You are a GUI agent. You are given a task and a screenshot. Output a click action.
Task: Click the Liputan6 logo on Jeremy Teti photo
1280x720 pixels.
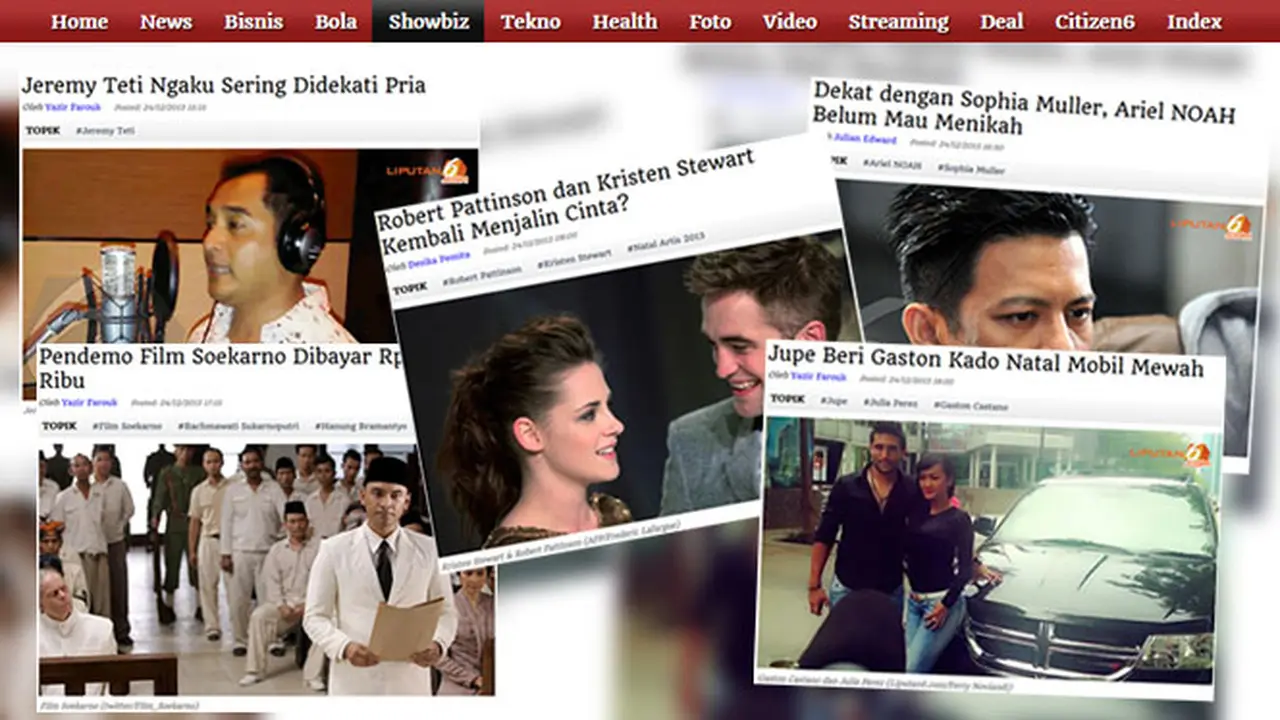tap(427, 170)
